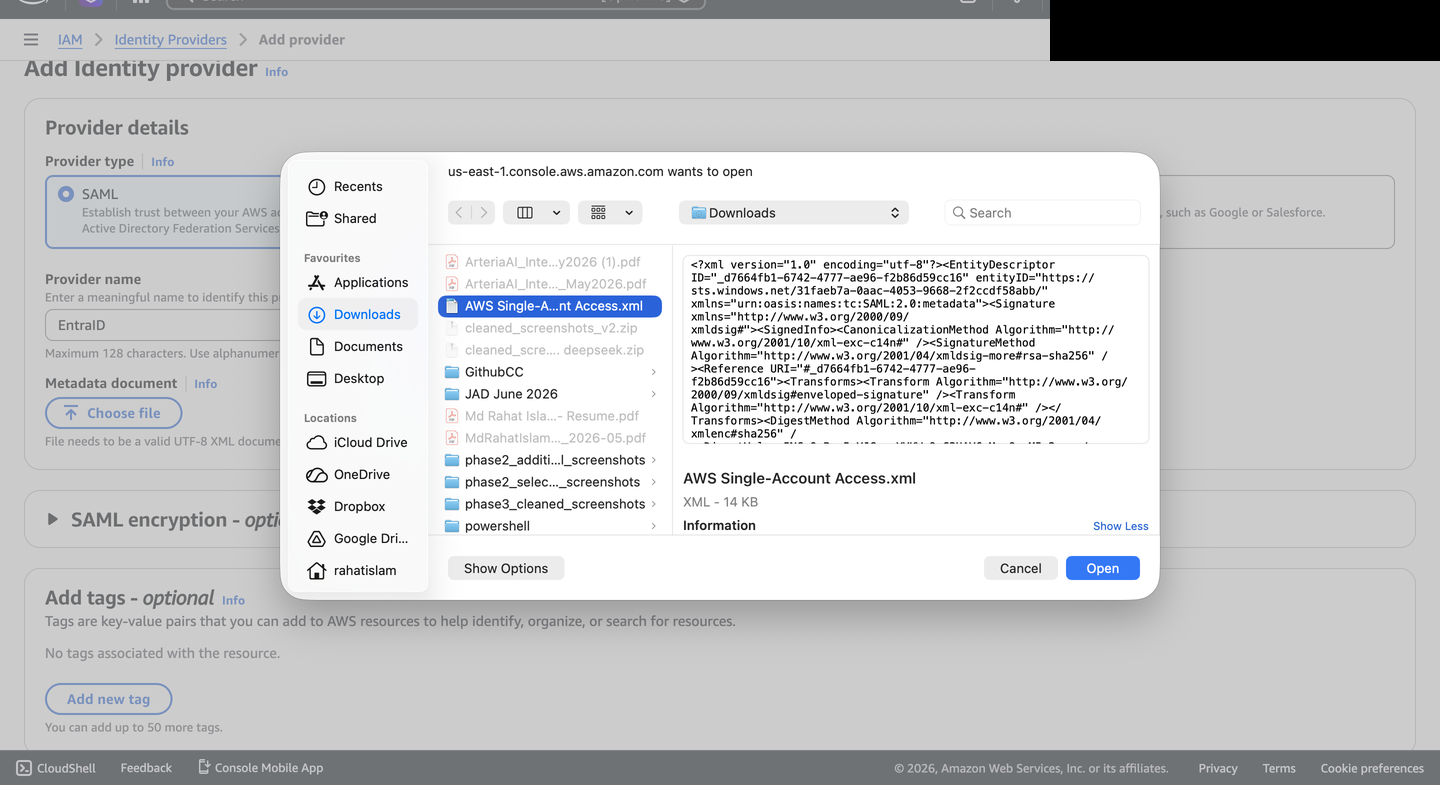Open Terms link in footer
The height and width of the screenshot is (785, 1440).
tap(1279, 768)
